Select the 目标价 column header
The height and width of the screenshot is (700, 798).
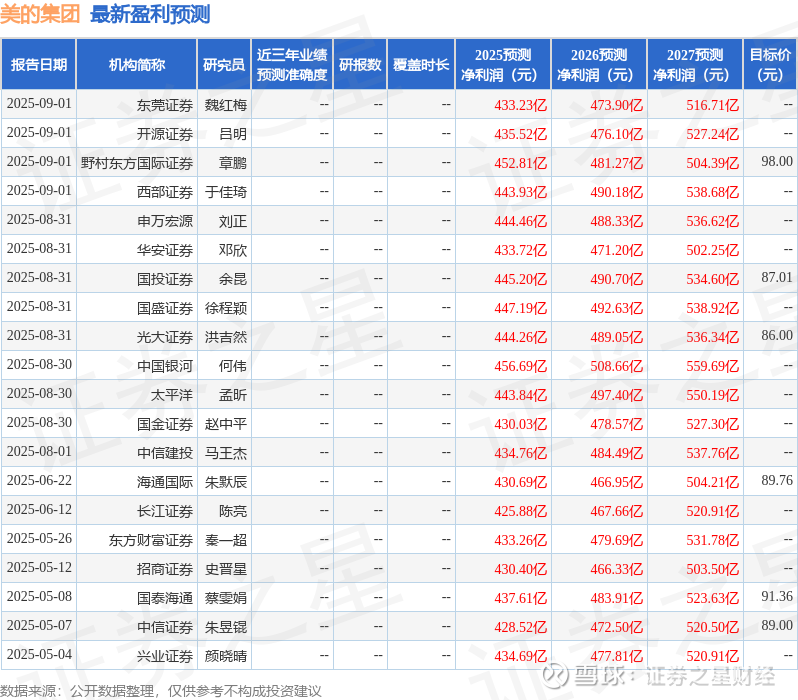pyautogui.click(x=770, y=65)
